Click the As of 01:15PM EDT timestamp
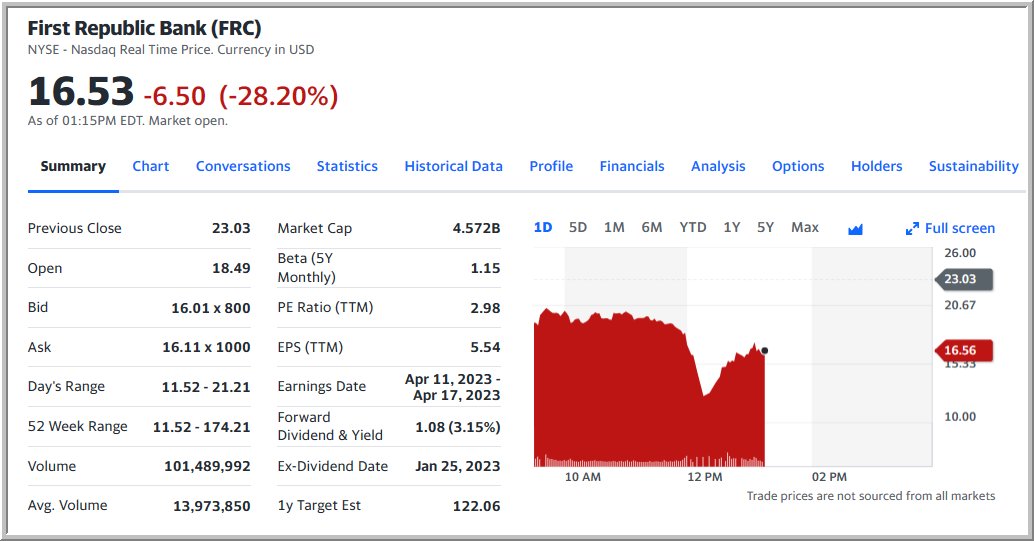Image resolution: width=1034 pixels, height=541 pixels. click(x=127, y=121)
